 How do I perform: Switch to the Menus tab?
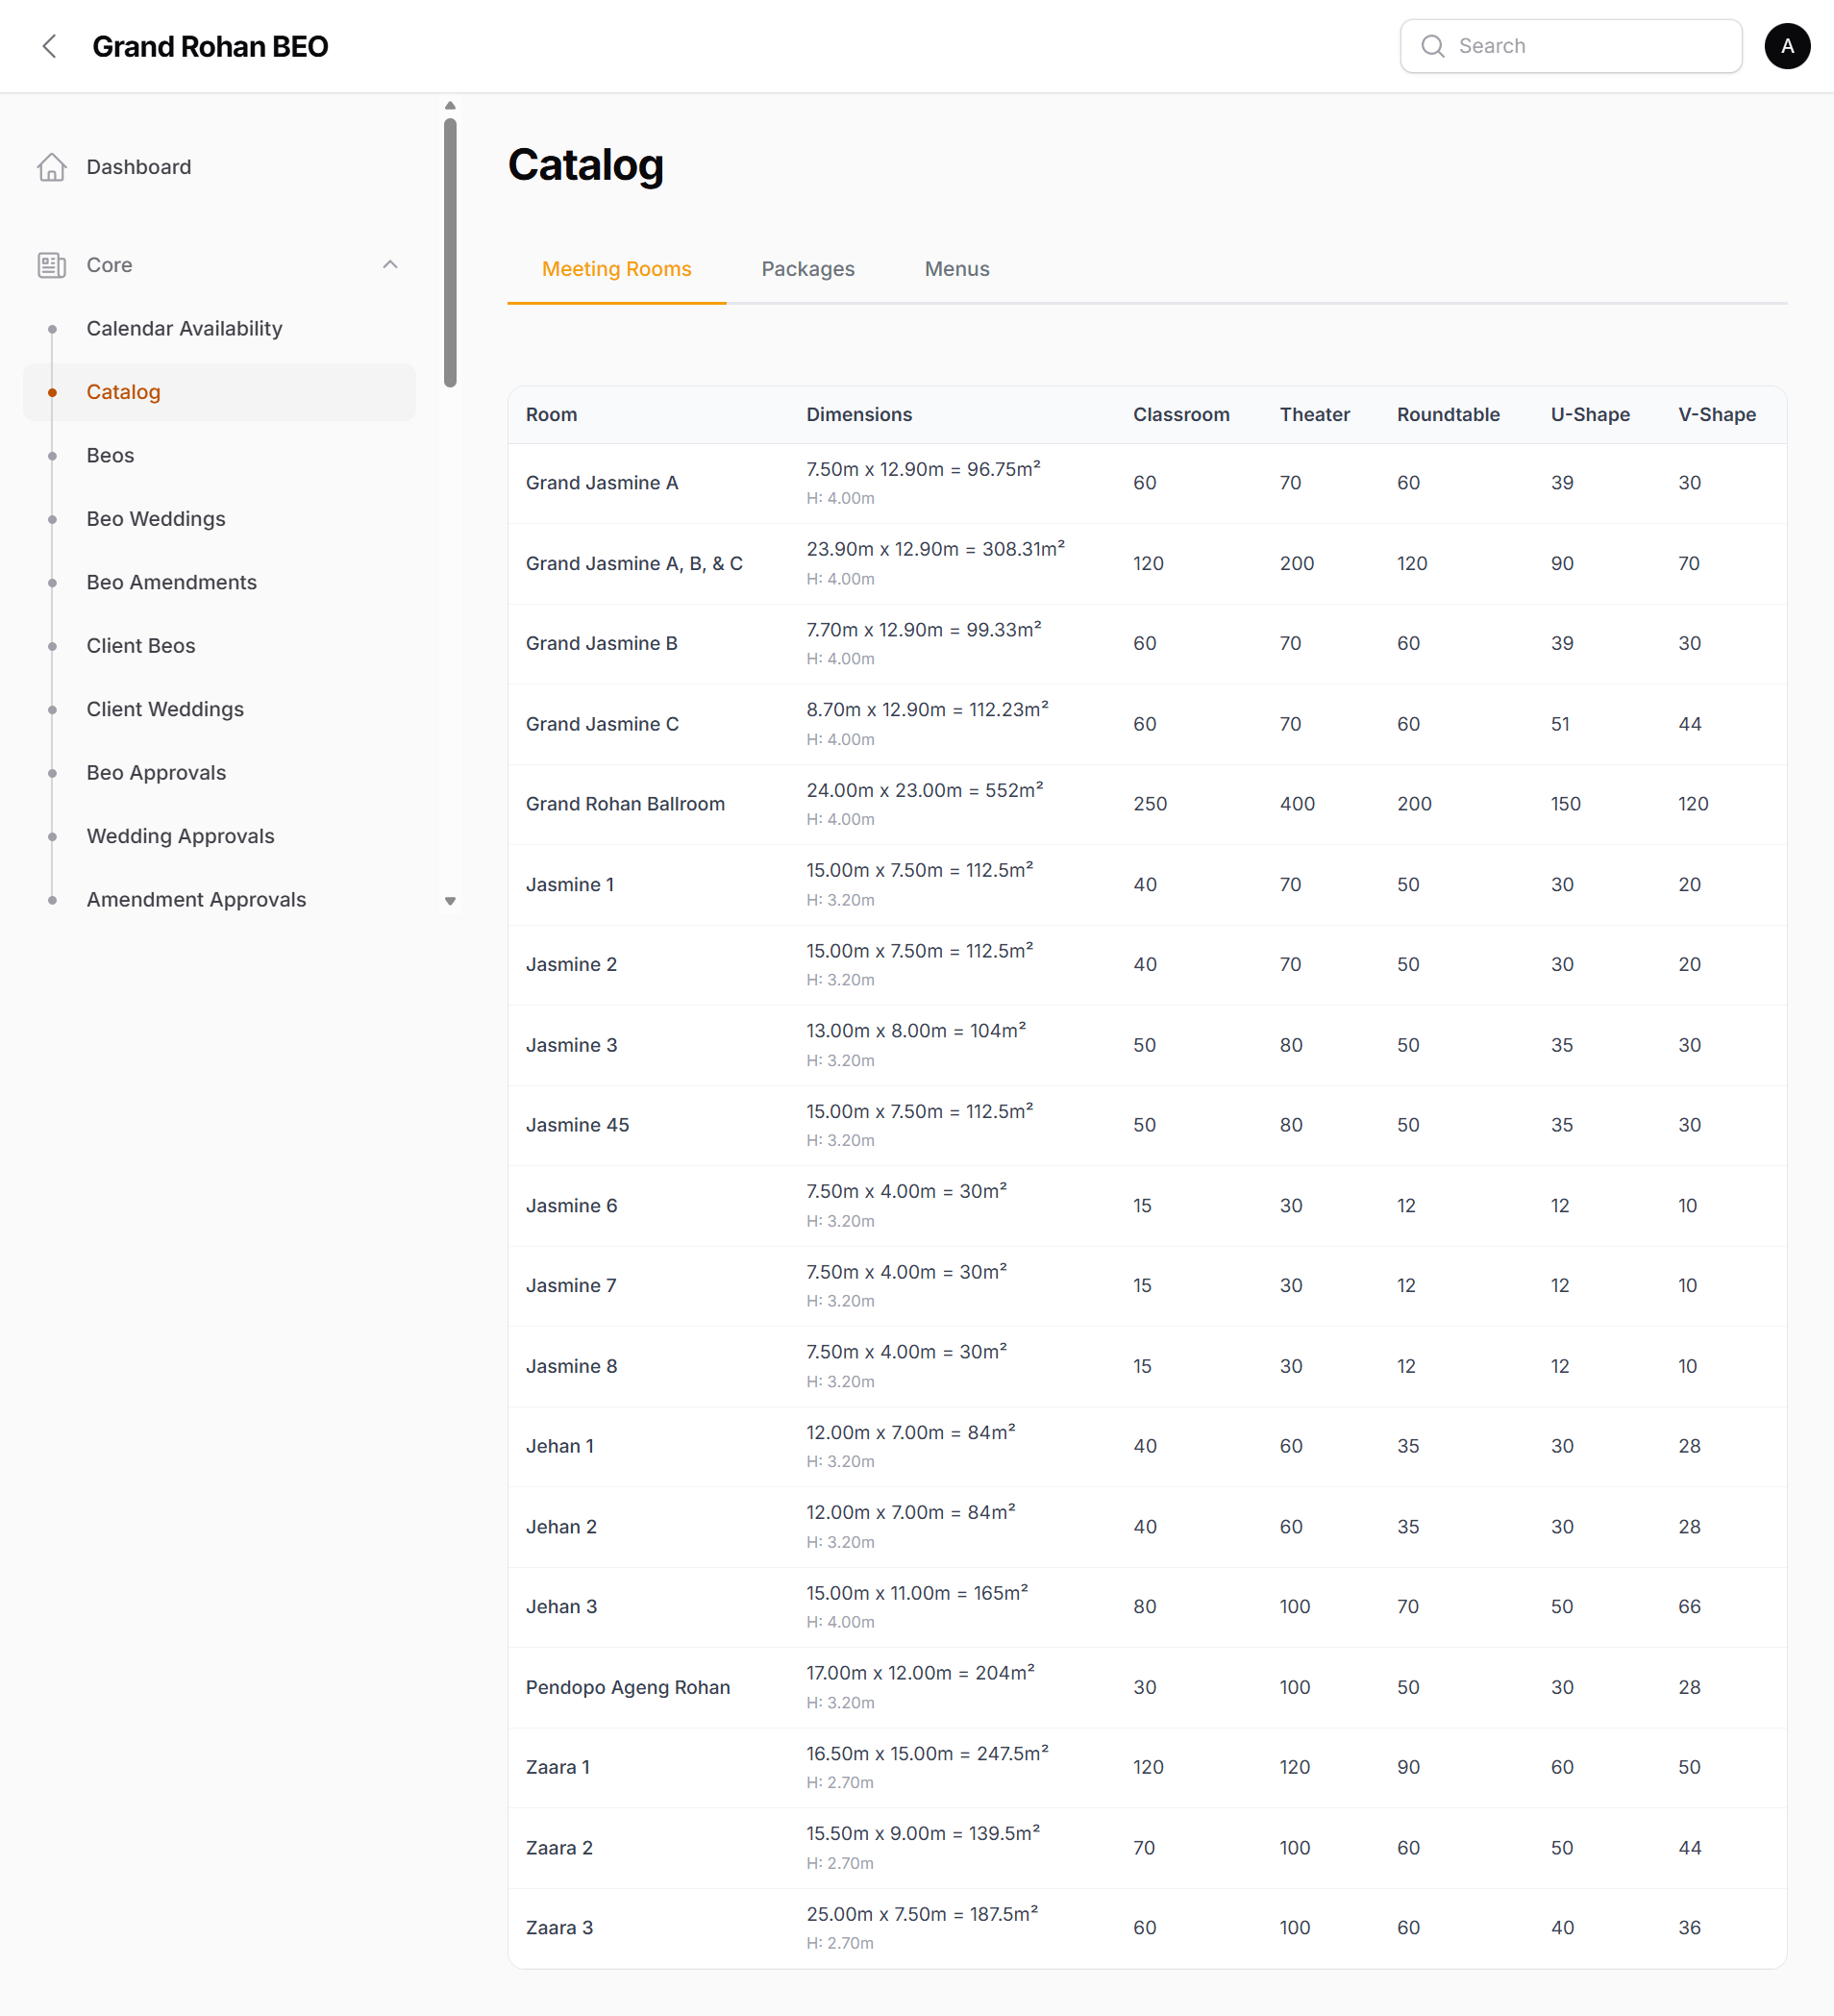tap(957, 269)
